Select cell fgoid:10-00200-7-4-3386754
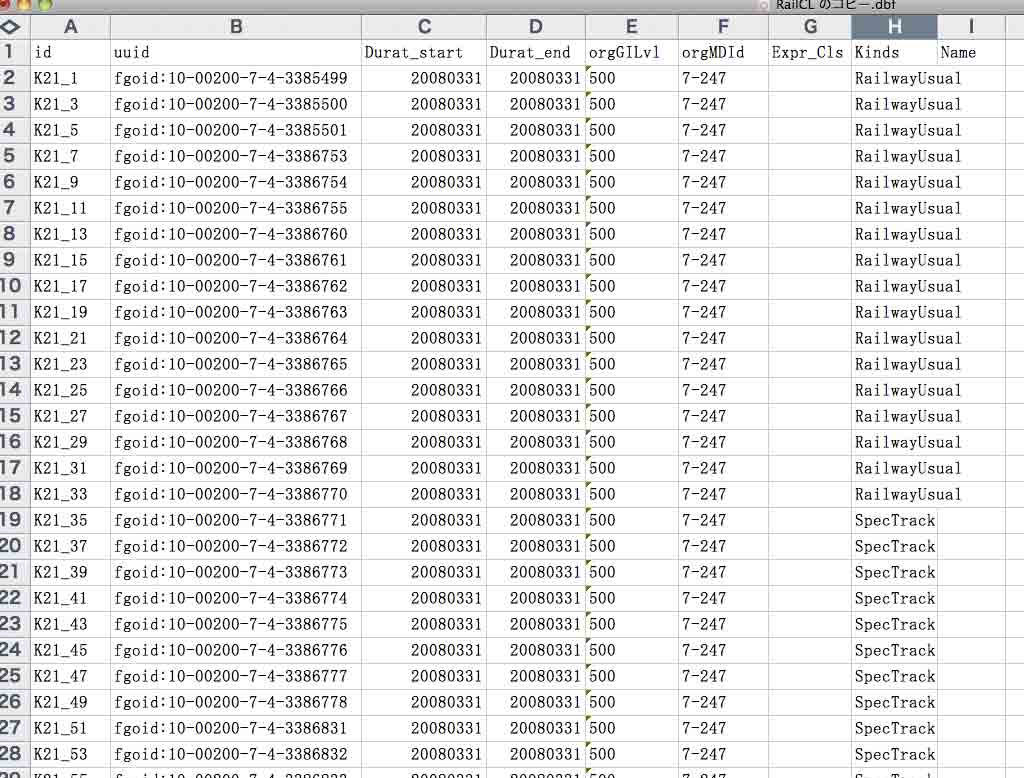Viewport: 1024px width, 778px height. (x=236, y=182)
